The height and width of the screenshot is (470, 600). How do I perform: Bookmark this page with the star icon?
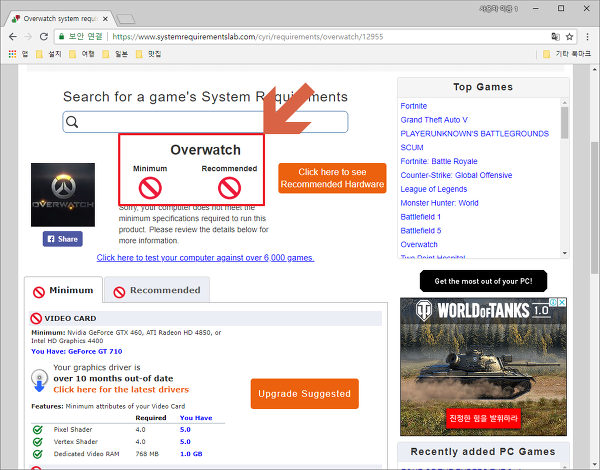click(x=569, y=37)
